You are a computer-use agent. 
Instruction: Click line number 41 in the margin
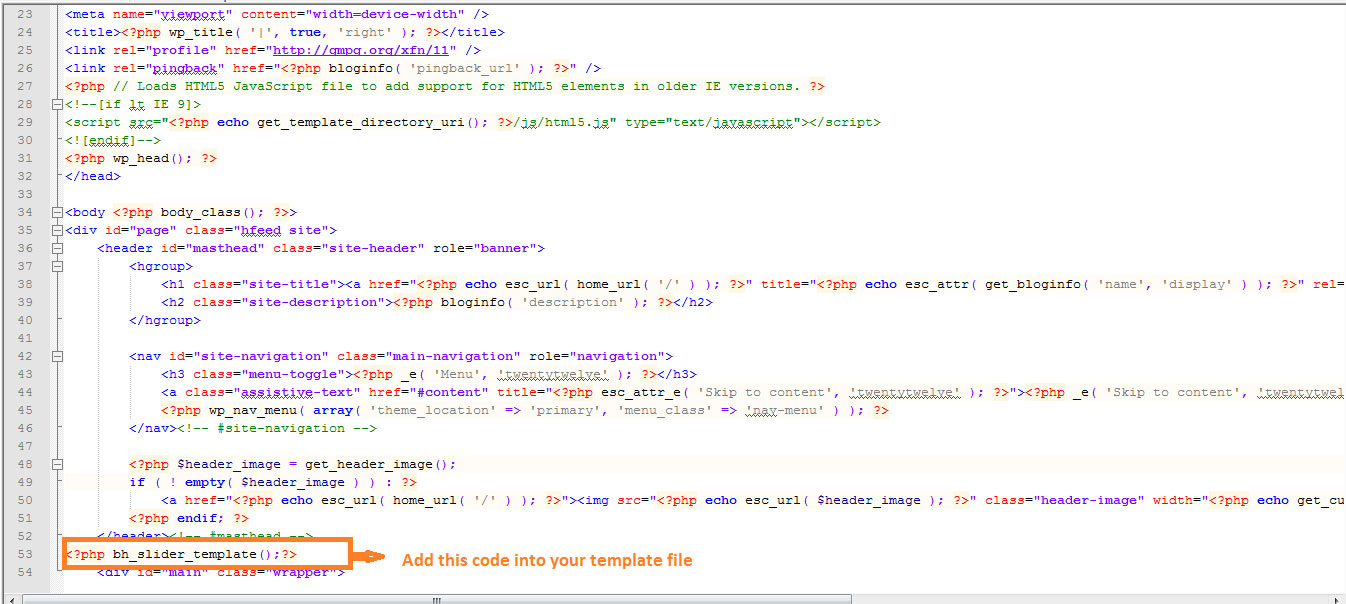click(25, 338)
